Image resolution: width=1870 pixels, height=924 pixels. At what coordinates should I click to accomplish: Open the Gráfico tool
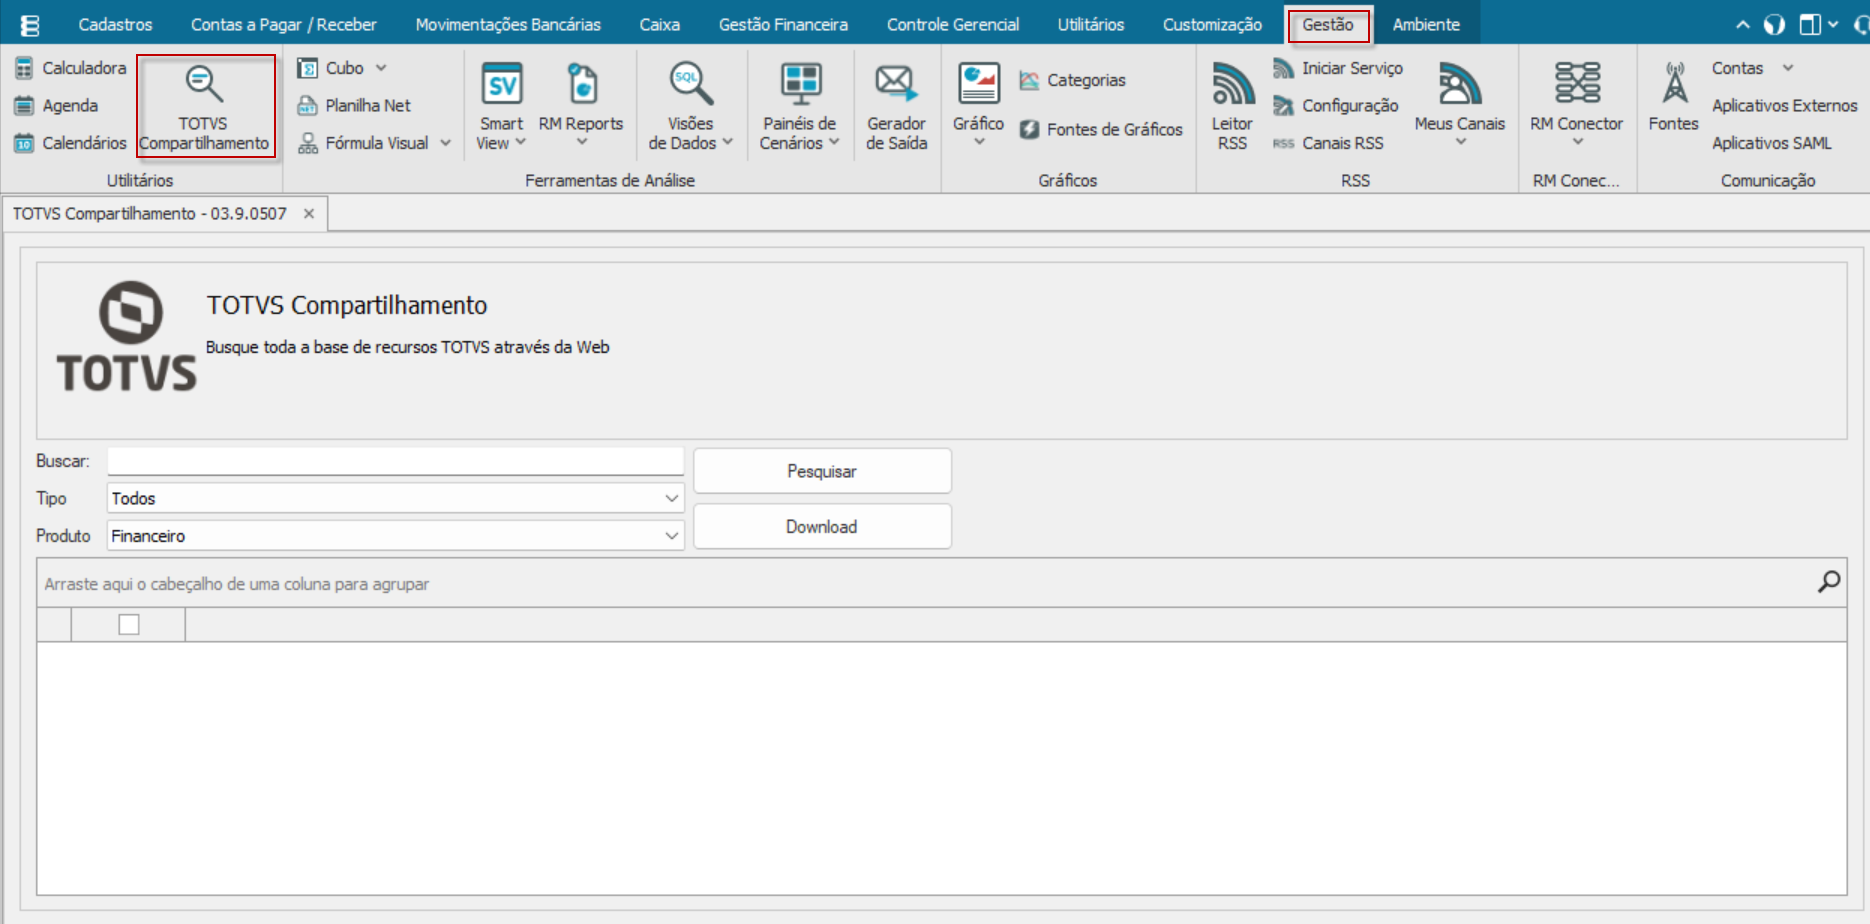tap(978, 106)
